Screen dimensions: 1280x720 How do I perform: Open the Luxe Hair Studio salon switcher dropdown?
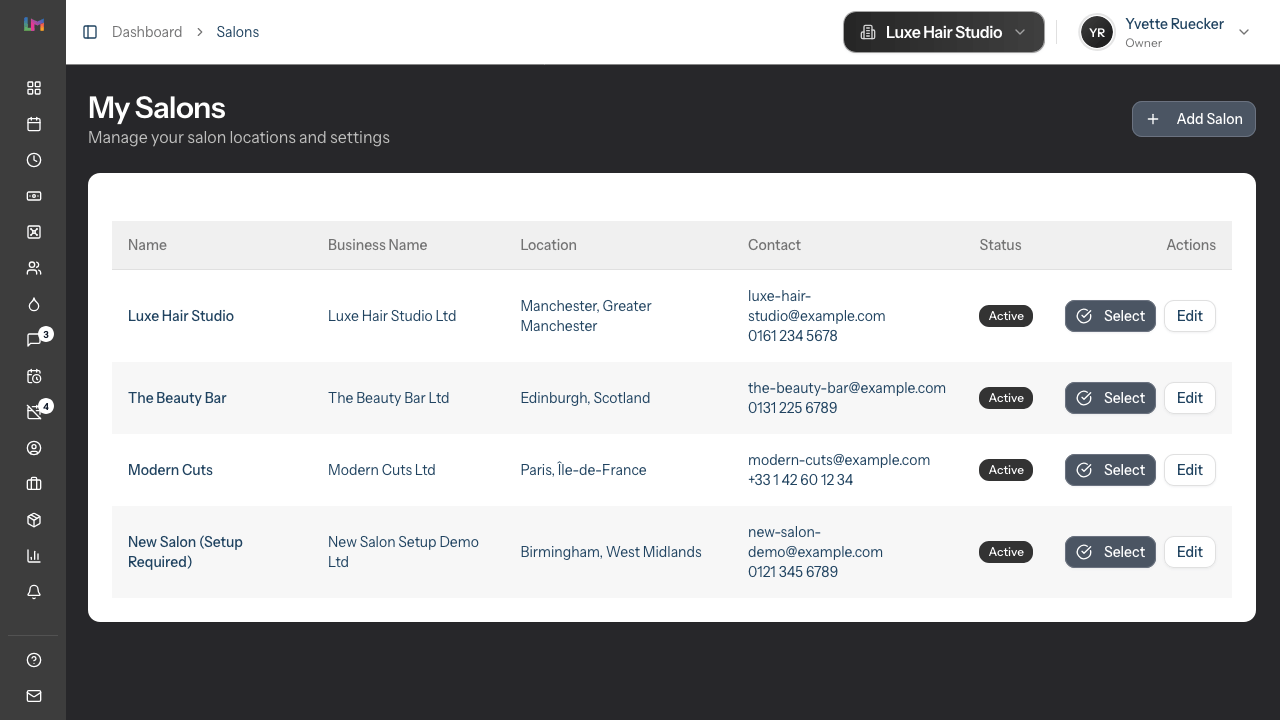[x=943, y=32]
